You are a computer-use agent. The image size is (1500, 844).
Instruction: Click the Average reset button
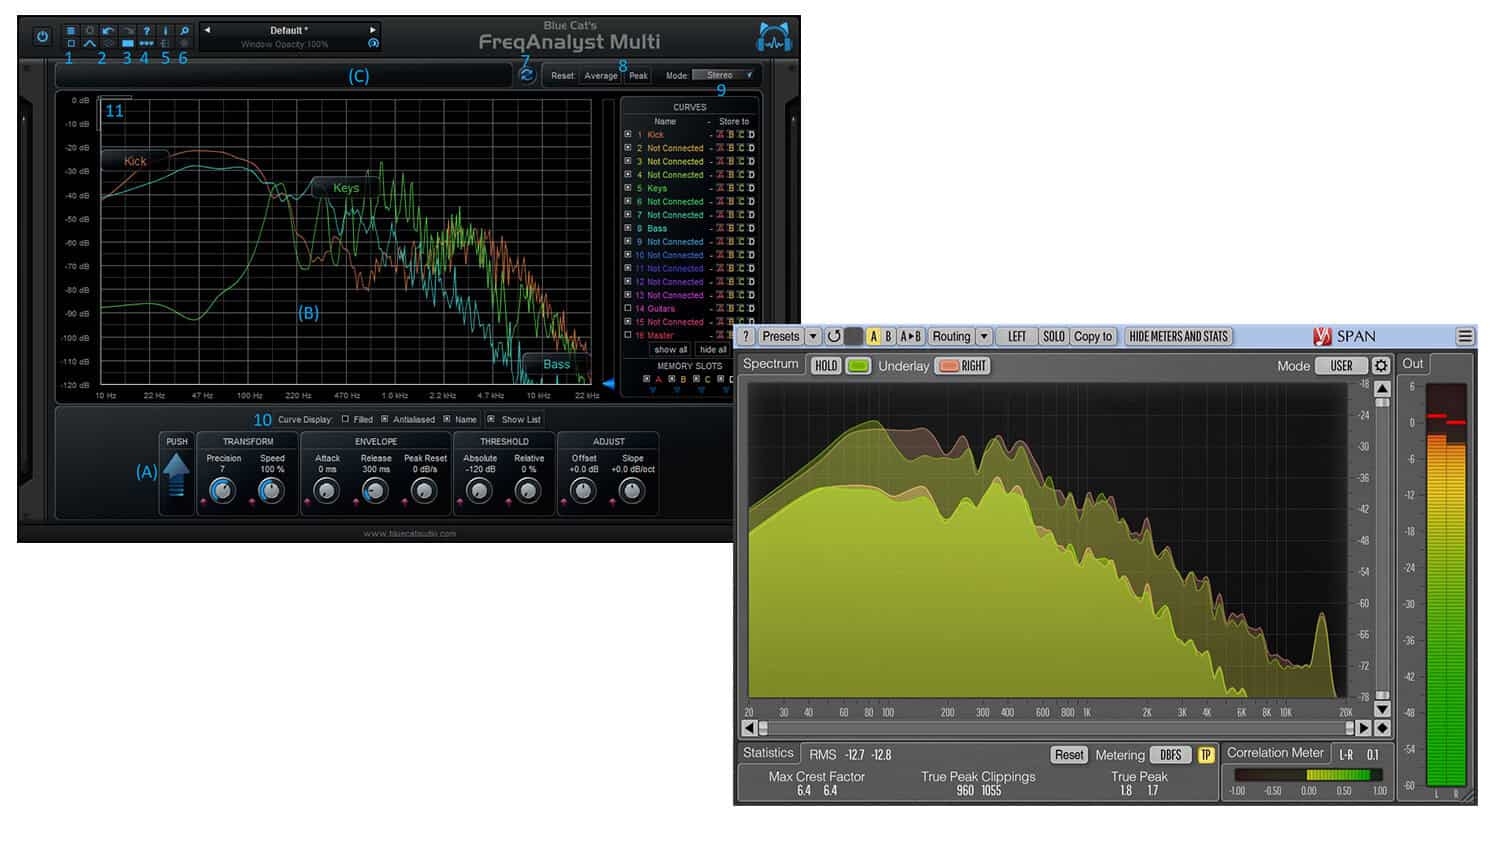click(x=601, y=75)
